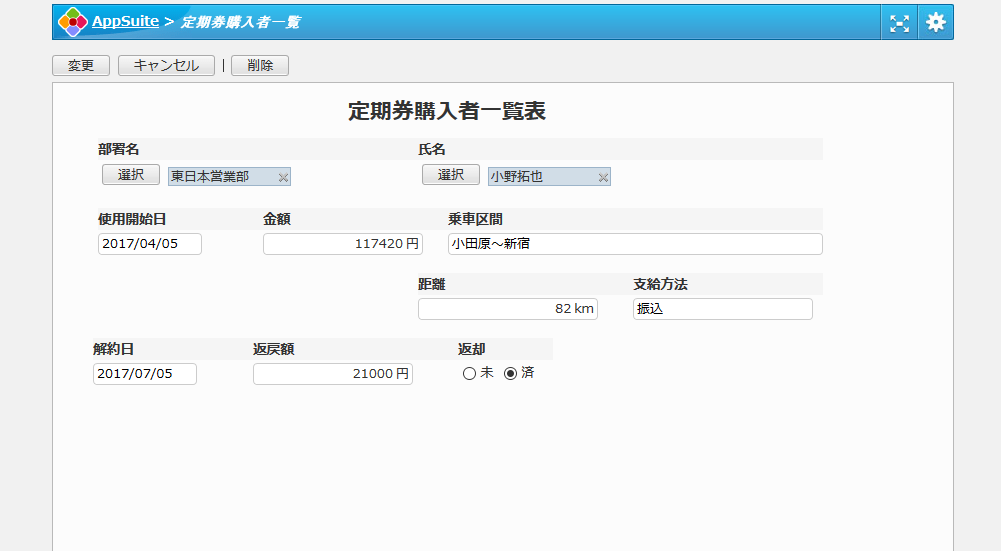Click the 距離 km input field
This screenshot has width=1001, height=551.
coord(507,309)
